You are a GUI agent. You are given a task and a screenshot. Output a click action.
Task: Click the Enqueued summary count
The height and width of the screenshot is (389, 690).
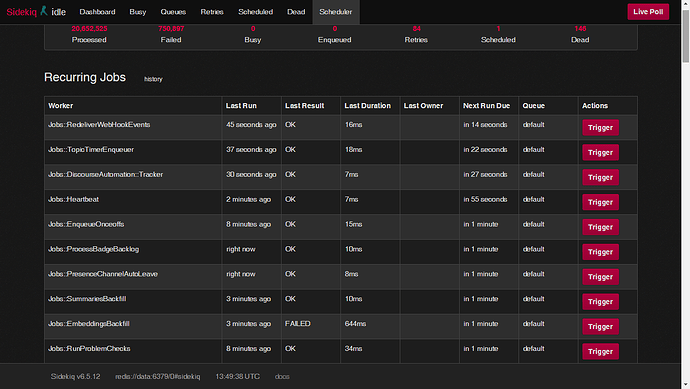[x=334, y=29]
